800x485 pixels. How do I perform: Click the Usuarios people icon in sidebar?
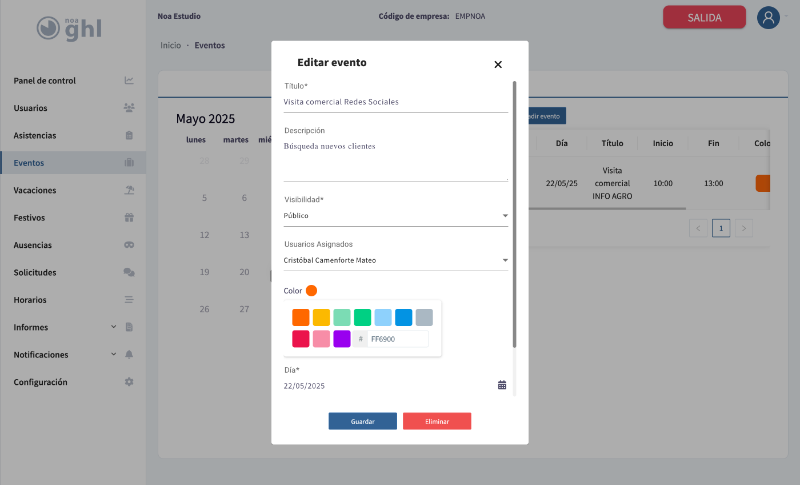tap(129, 108)
